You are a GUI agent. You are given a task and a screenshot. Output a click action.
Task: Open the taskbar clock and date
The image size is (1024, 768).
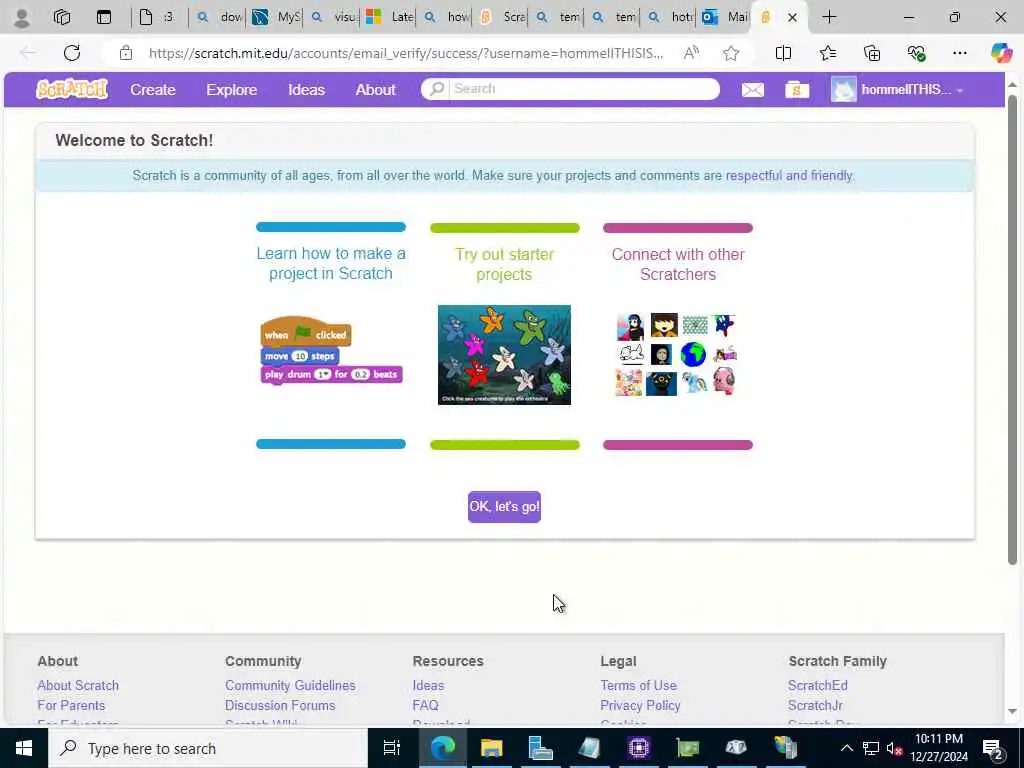click(939, 748)
